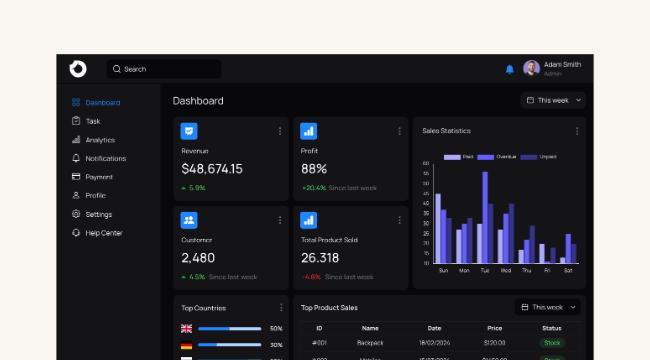Click the $48,674.15 revenue value
Image resolution: width=650 pixels, height=360 pixels.
[212, 169]
